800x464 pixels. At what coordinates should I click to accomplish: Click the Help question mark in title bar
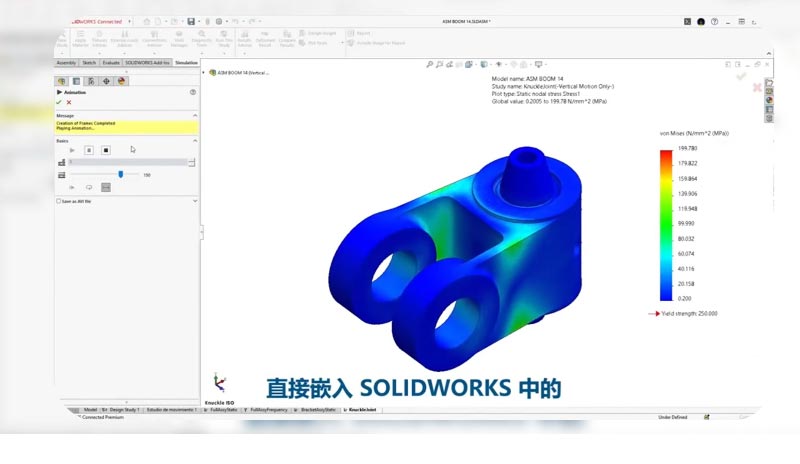[715, 21]
